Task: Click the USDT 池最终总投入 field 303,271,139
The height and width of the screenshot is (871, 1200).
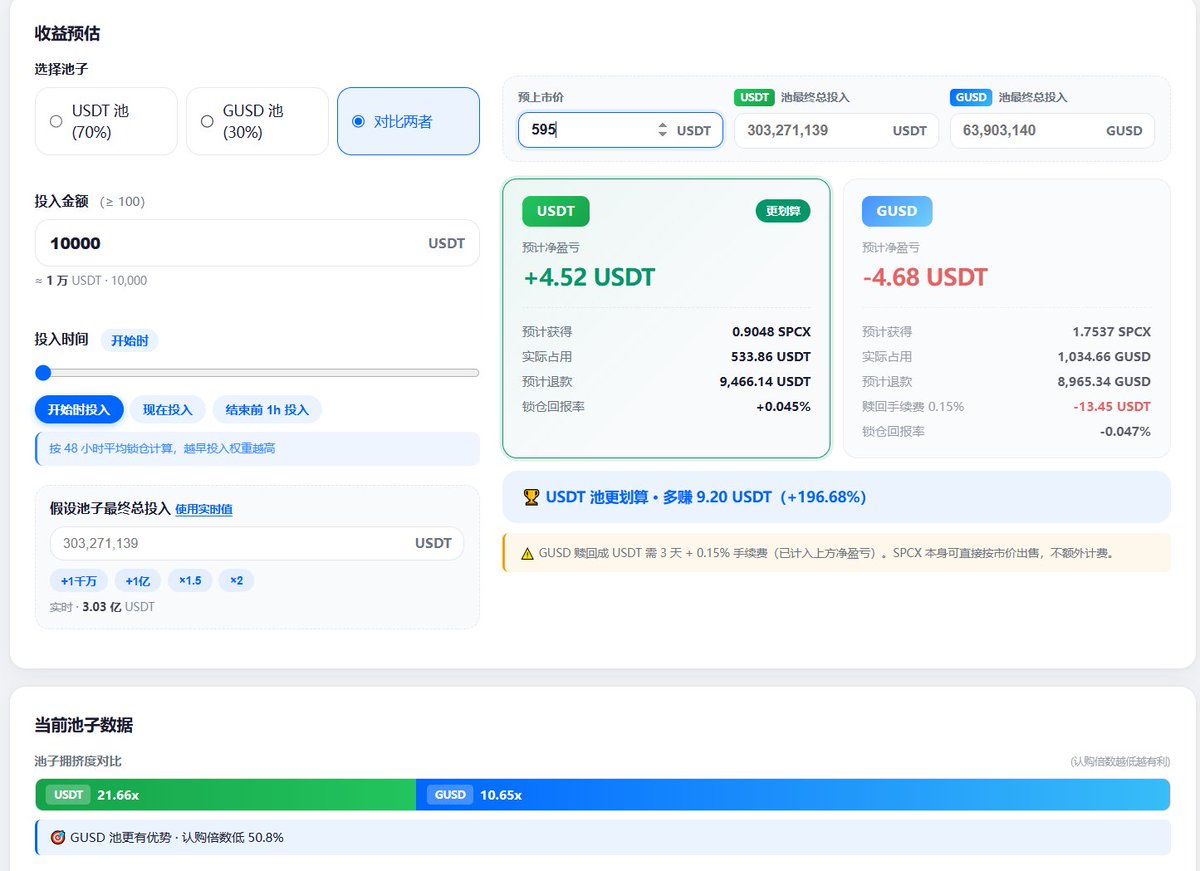Action: click(x=836, y=130)
